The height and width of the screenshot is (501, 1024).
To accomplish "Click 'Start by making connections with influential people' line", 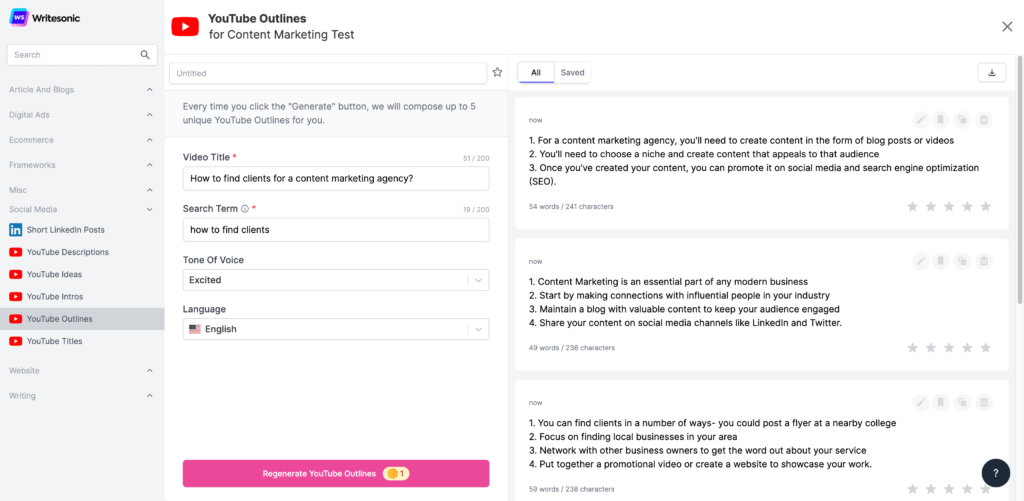I will pyautogui.click(x=679, y=295).
